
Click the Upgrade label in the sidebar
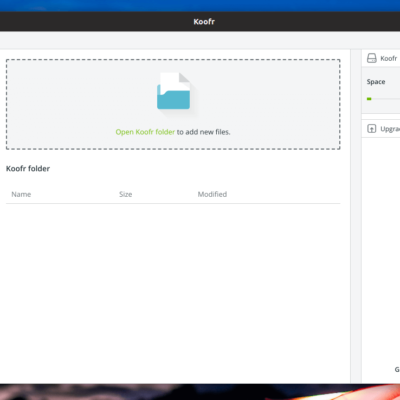390,129
